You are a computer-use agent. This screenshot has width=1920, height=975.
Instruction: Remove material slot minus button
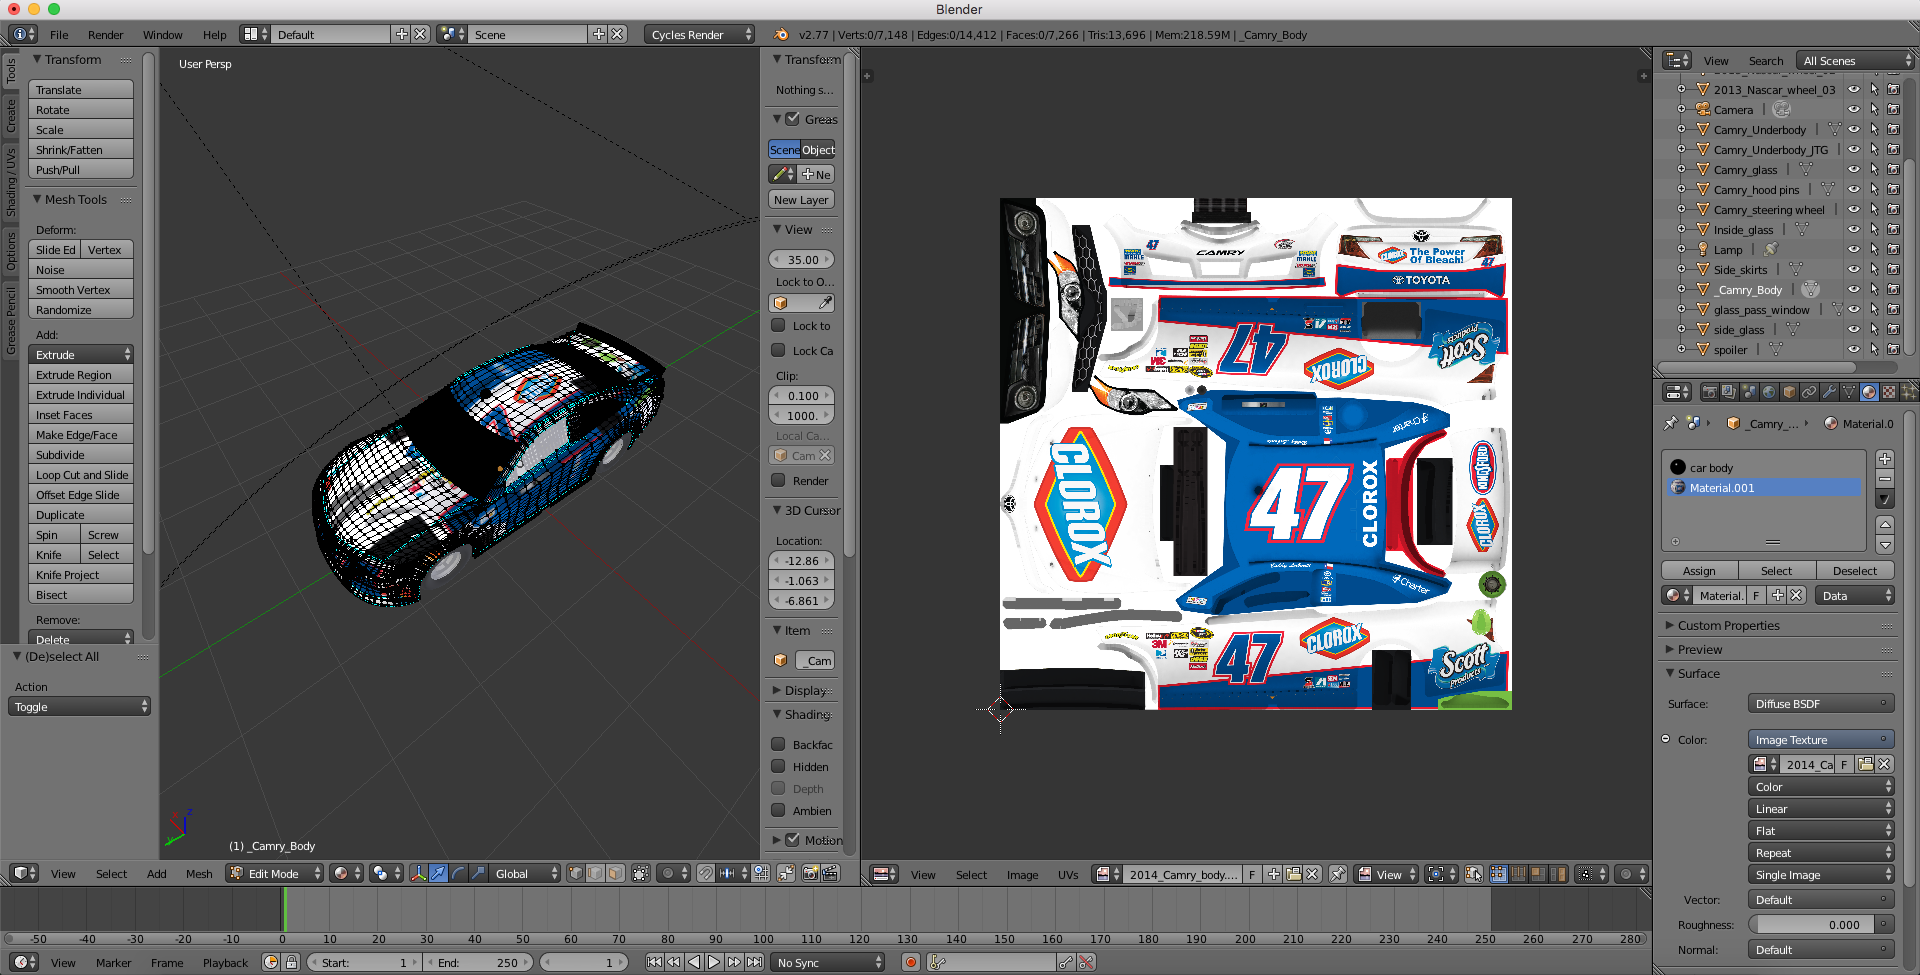1885,479
